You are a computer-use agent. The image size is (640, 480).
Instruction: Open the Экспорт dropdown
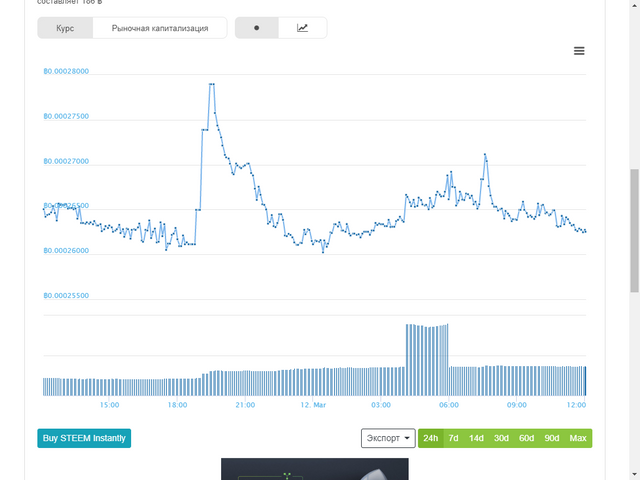pyautogui.click(x=388, y=438)
